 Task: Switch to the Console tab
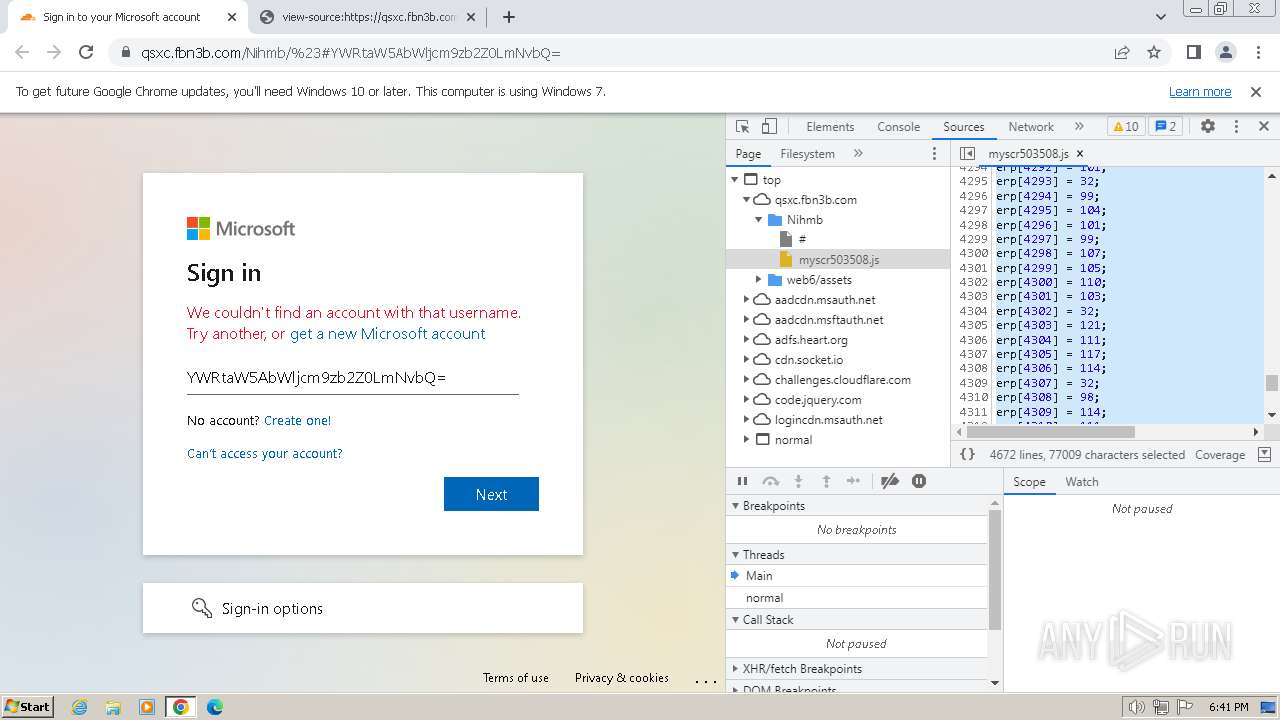[898, 127]
